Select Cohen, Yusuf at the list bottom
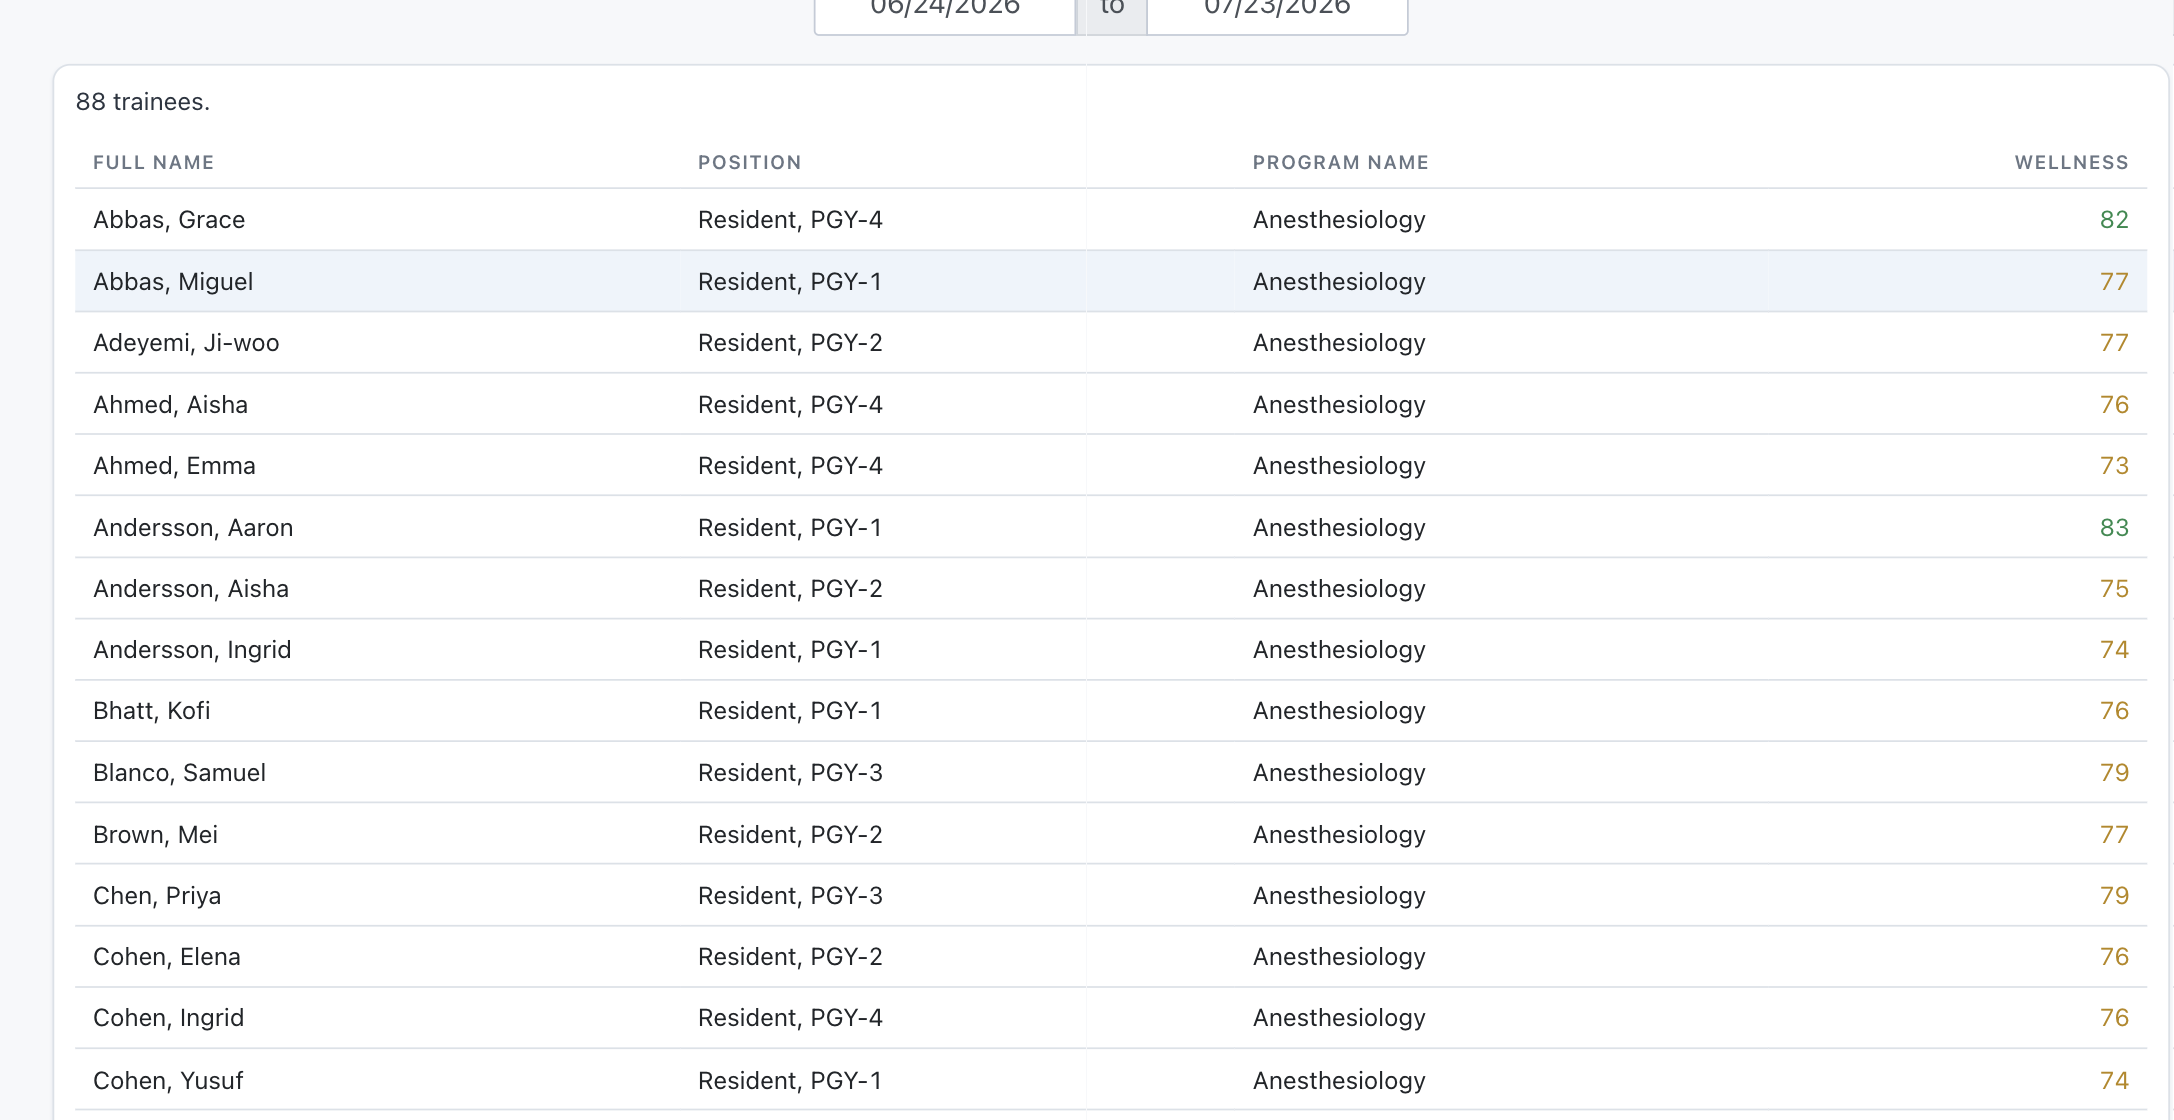Screen dimensions: 2174x1120 (x=1111, y=1080)
